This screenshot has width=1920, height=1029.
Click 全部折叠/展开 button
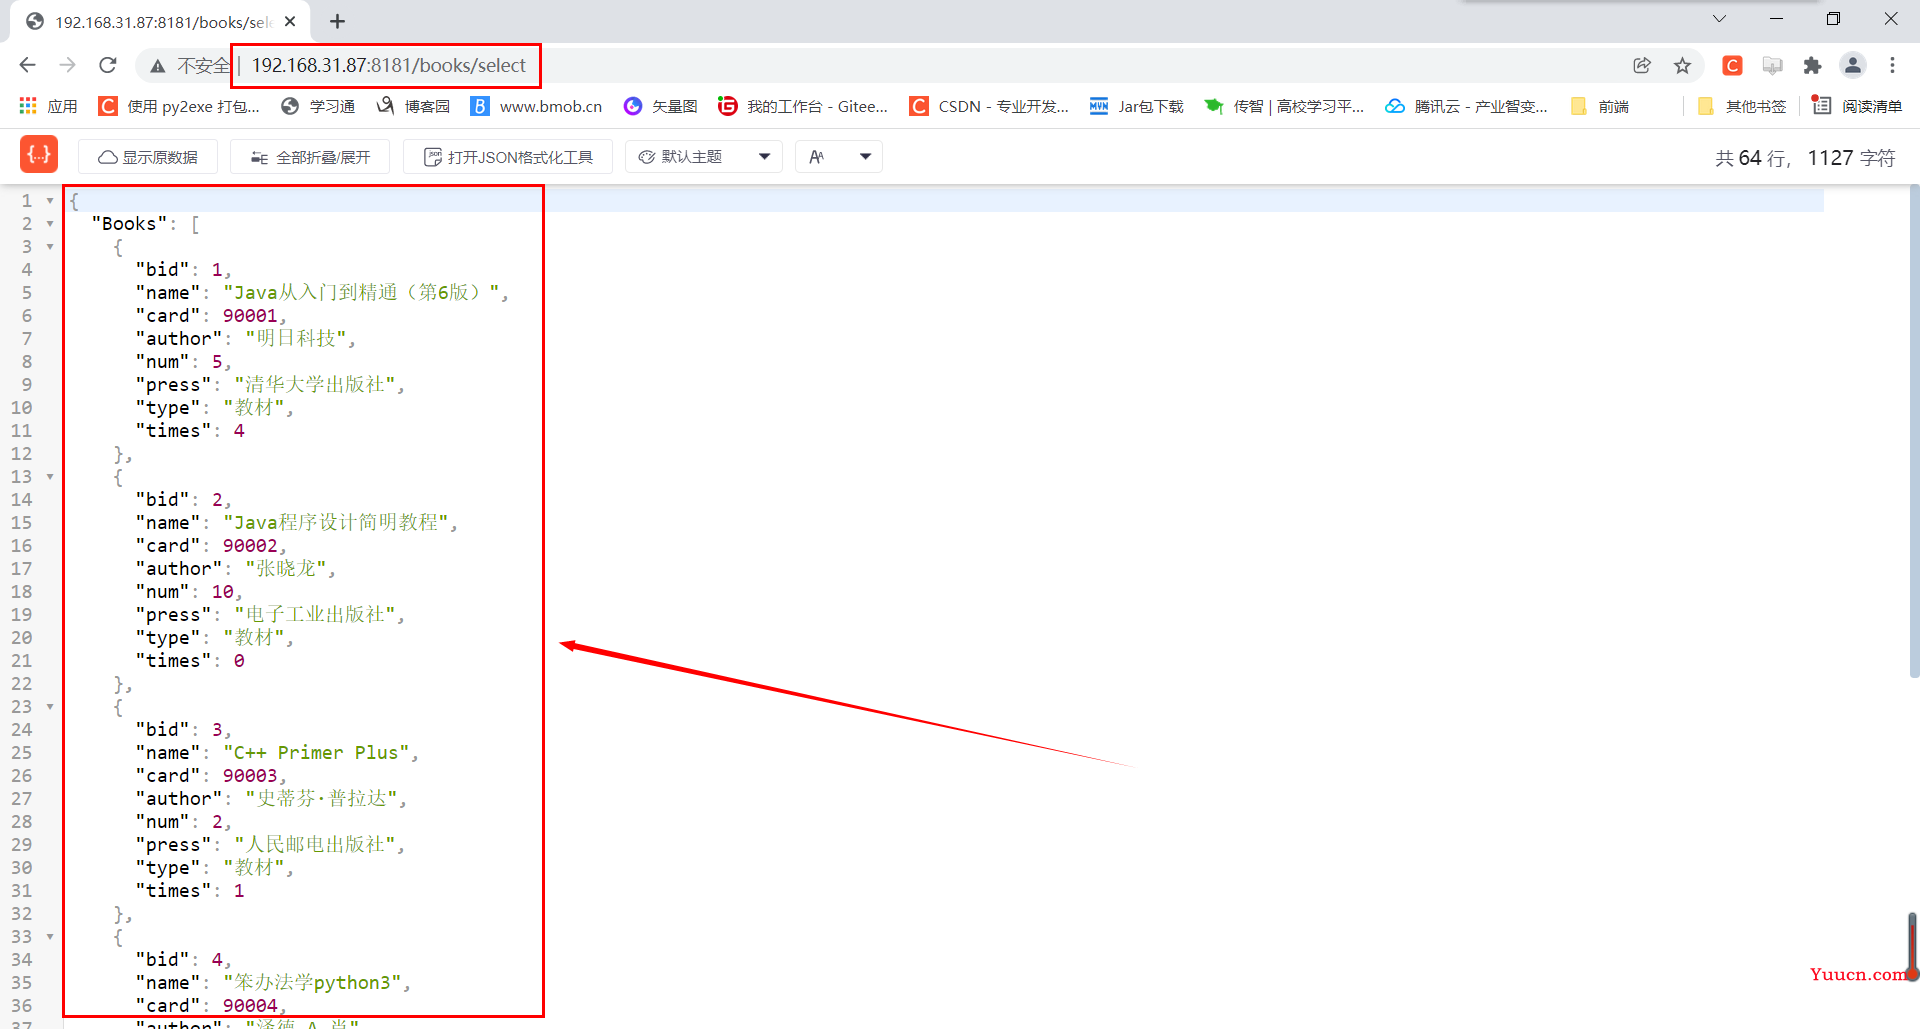click(310, 157)
